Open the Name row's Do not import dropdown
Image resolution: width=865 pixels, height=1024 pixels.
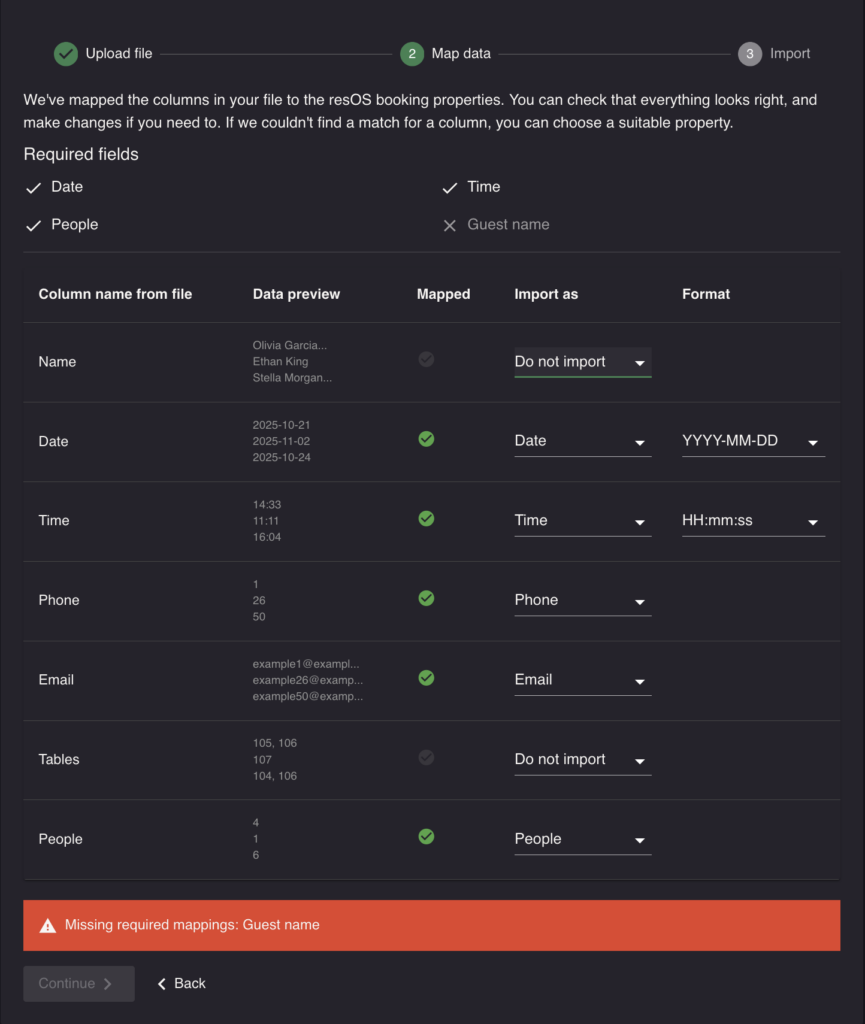(582, 362)
